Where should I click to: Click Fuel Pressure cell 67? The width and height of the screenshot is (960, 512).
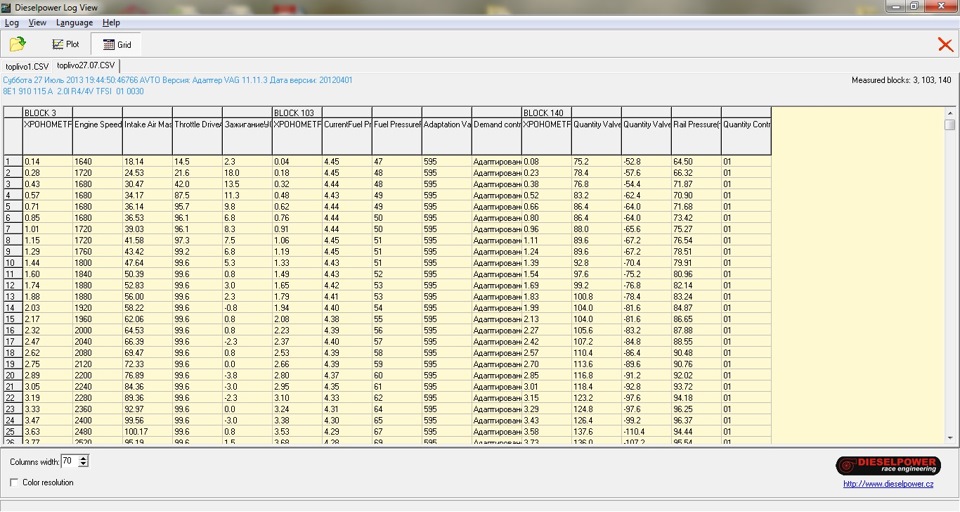coord(397,431)
